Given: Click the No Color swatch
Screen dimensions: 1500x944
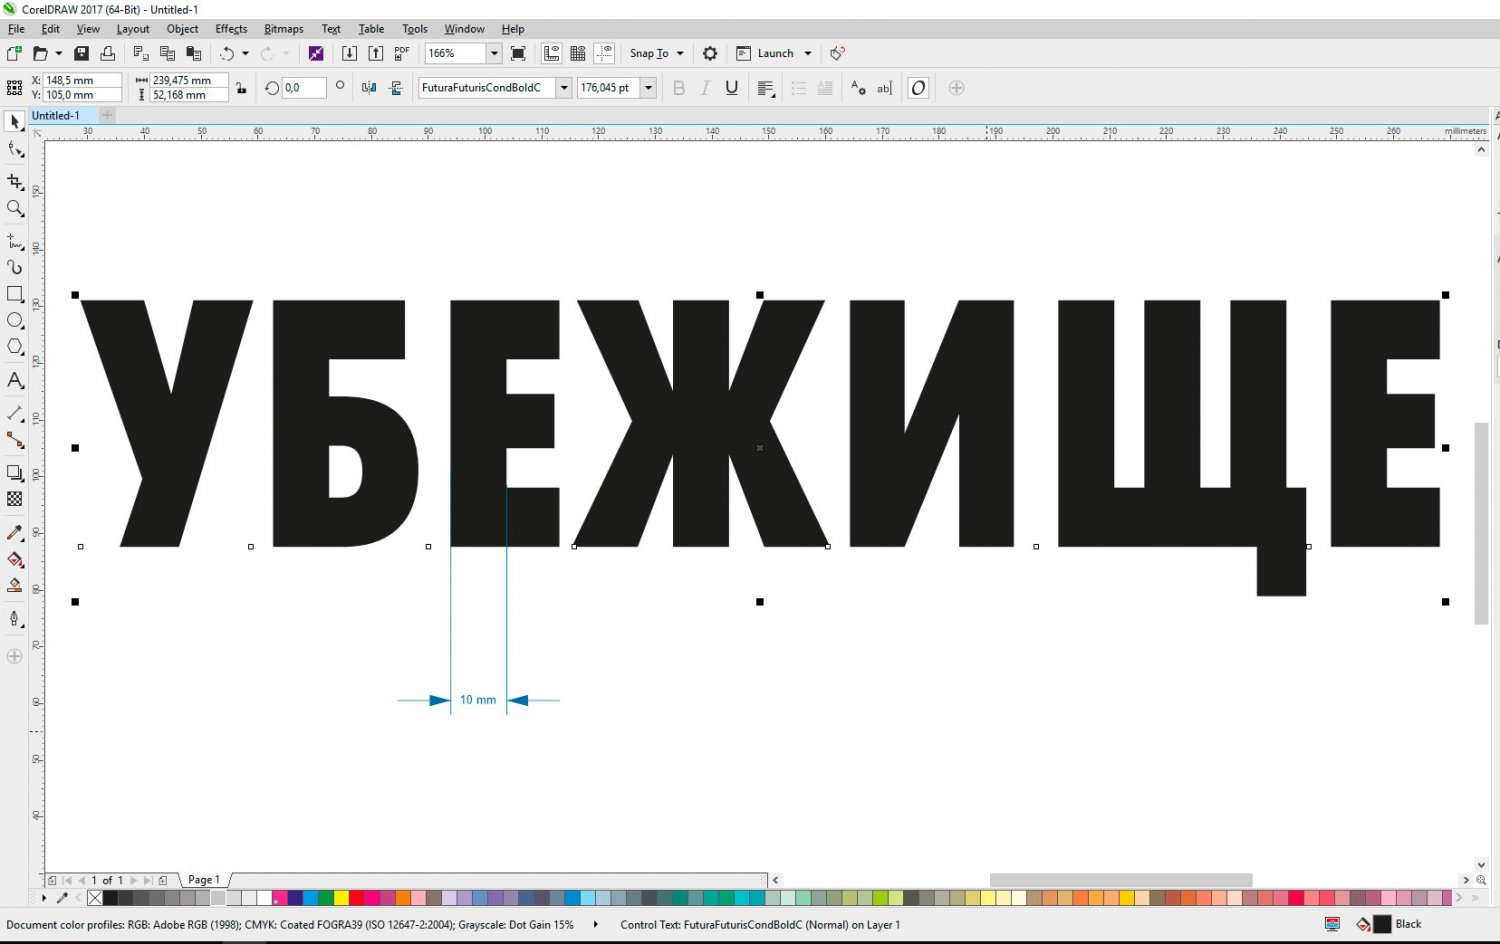Looking at the screenshot, I should pyautogui.click(x=95, y=898).
